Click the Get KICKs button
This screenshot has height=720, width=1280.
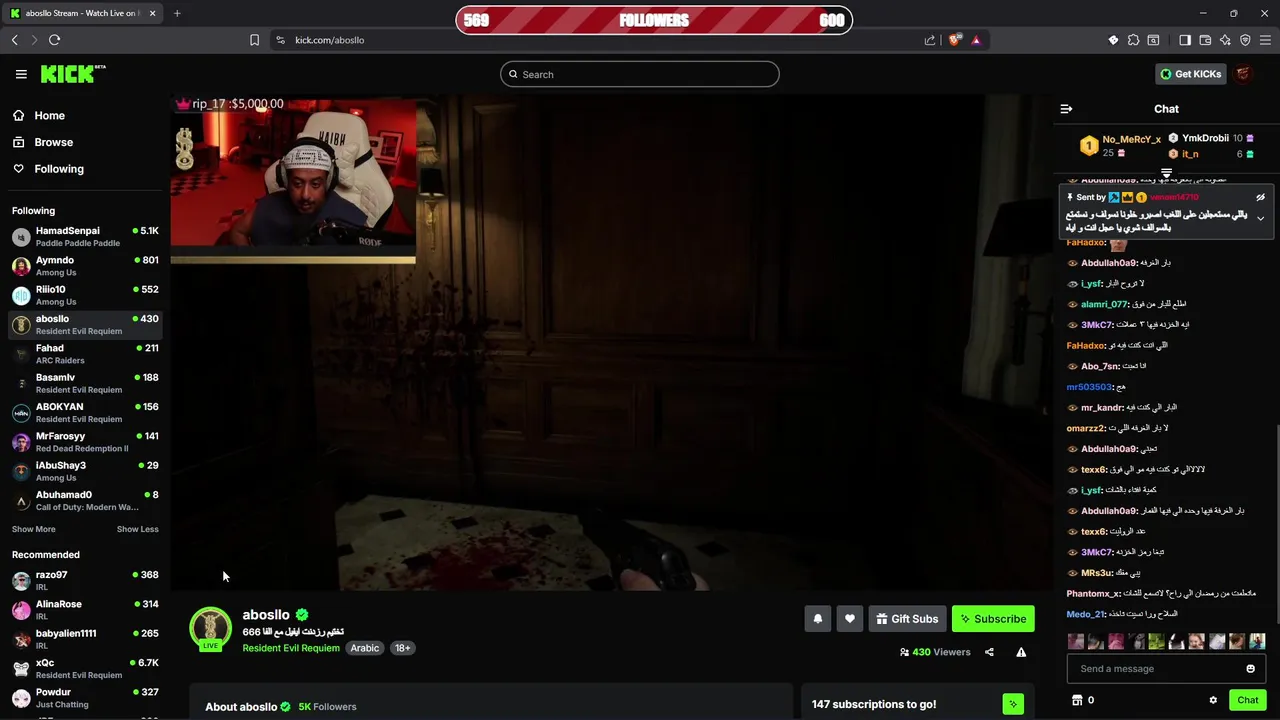coord(1190,74)
